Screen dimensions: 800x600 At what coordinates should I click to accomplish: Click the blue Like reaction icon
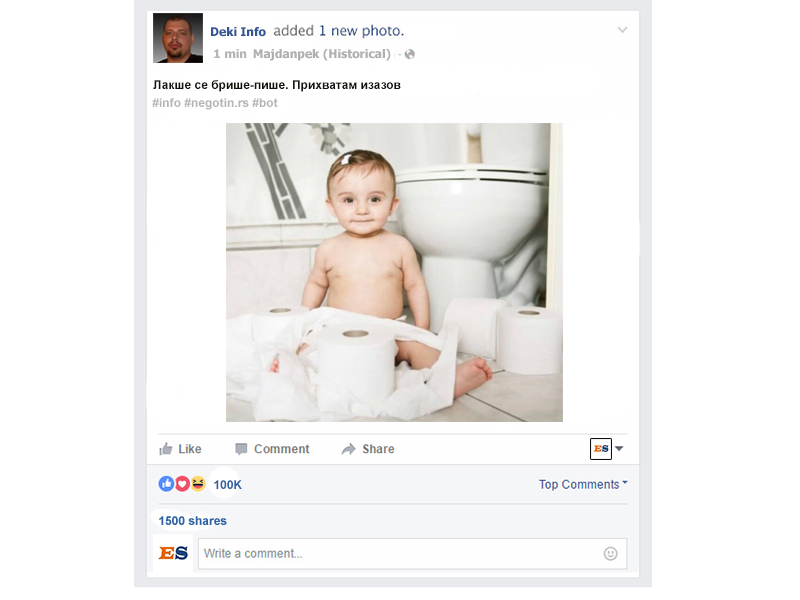(166, 484)
